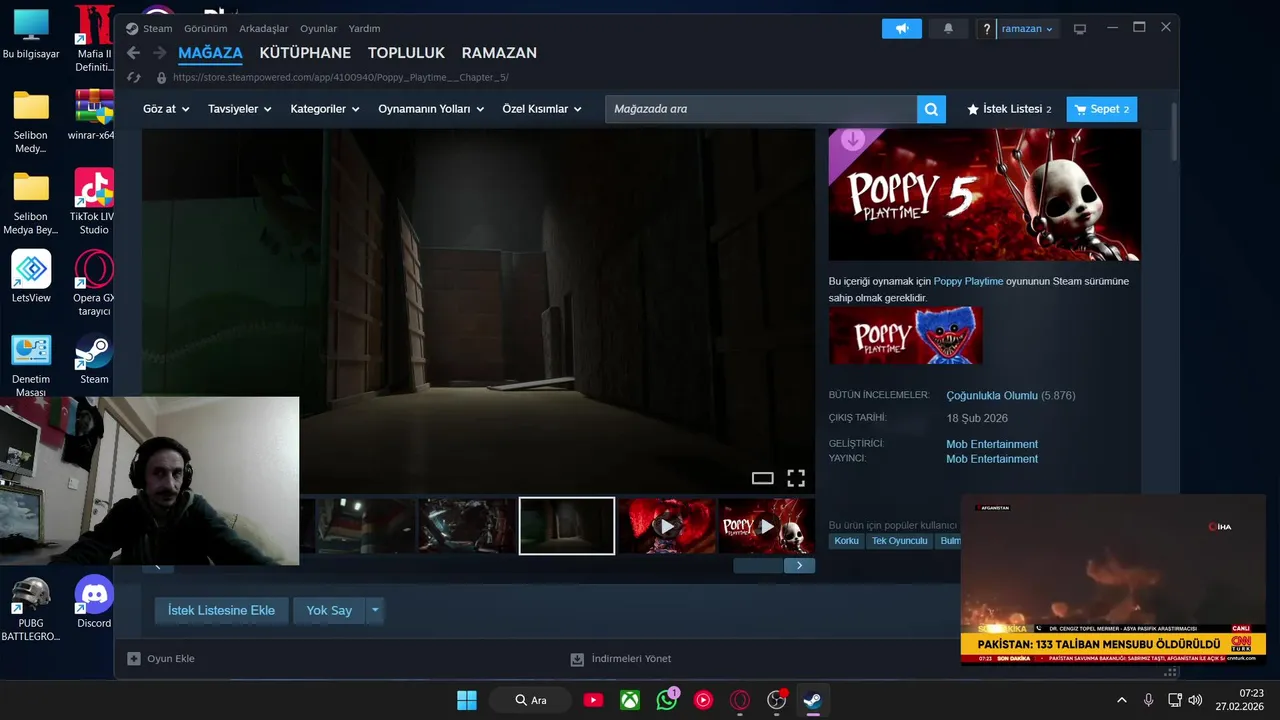Click the magnifier search button in the store
1280x720 pixels.
[x=931, y=109]
